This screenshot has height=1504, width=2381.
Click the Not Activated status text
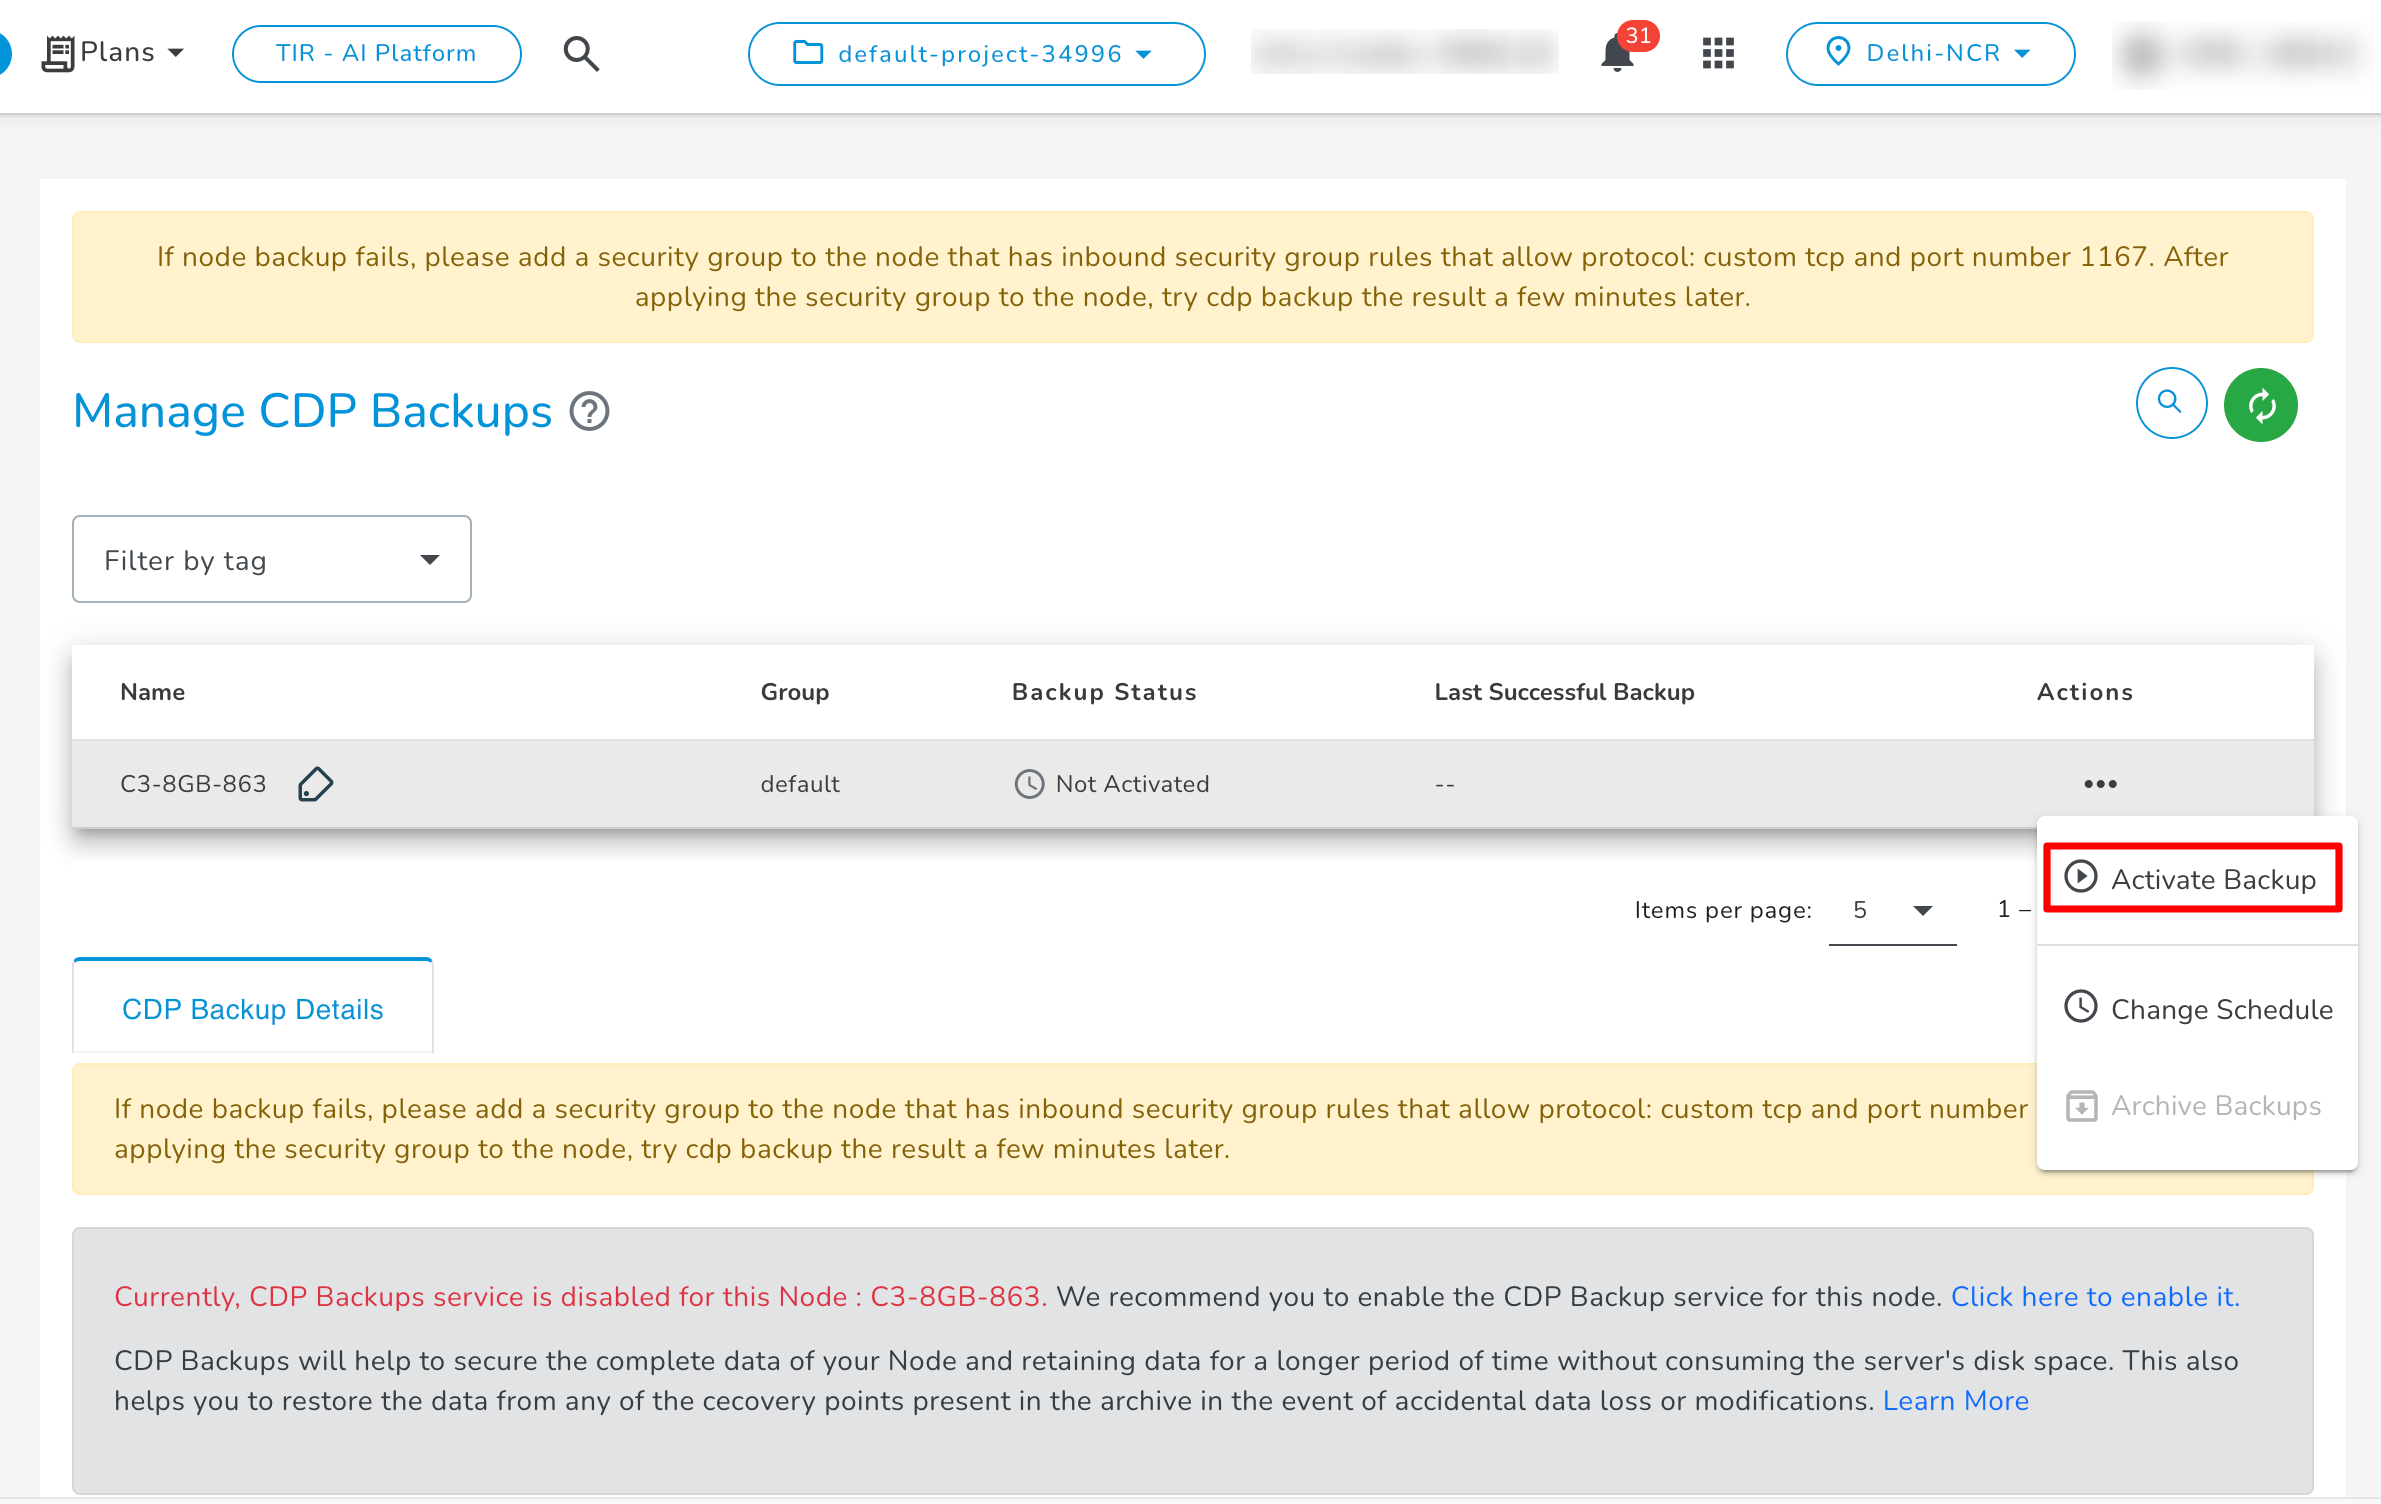tap(1132, 784)
